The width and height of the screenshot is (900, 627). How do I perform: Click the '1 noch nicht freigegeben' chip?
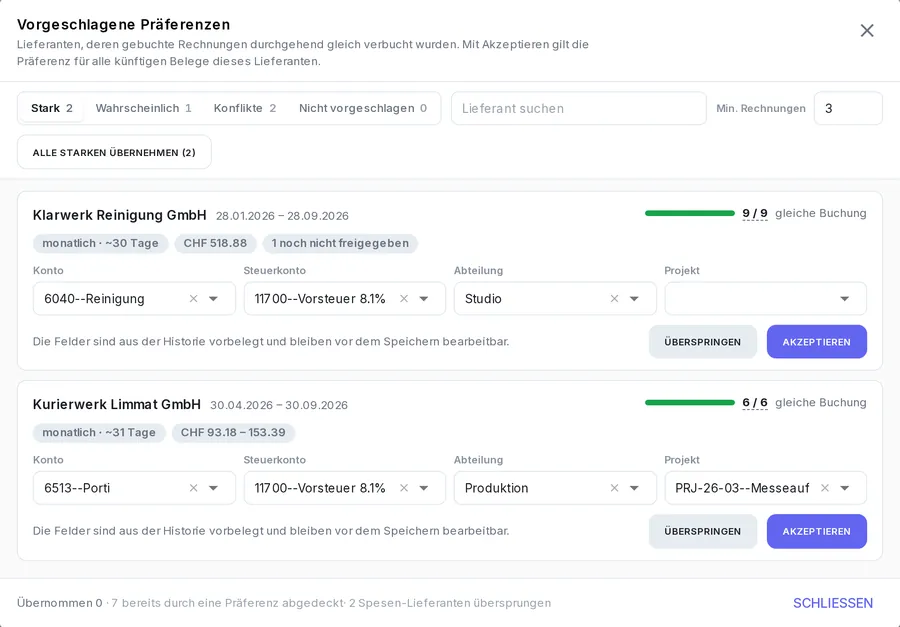tap(340, 243)
